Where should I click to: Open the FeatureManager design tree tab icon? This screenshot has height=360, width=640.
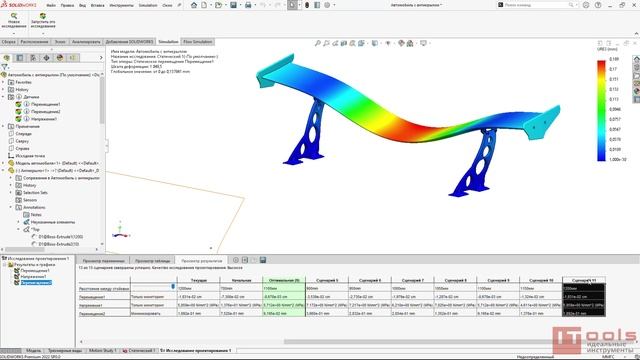pos(7,58)
